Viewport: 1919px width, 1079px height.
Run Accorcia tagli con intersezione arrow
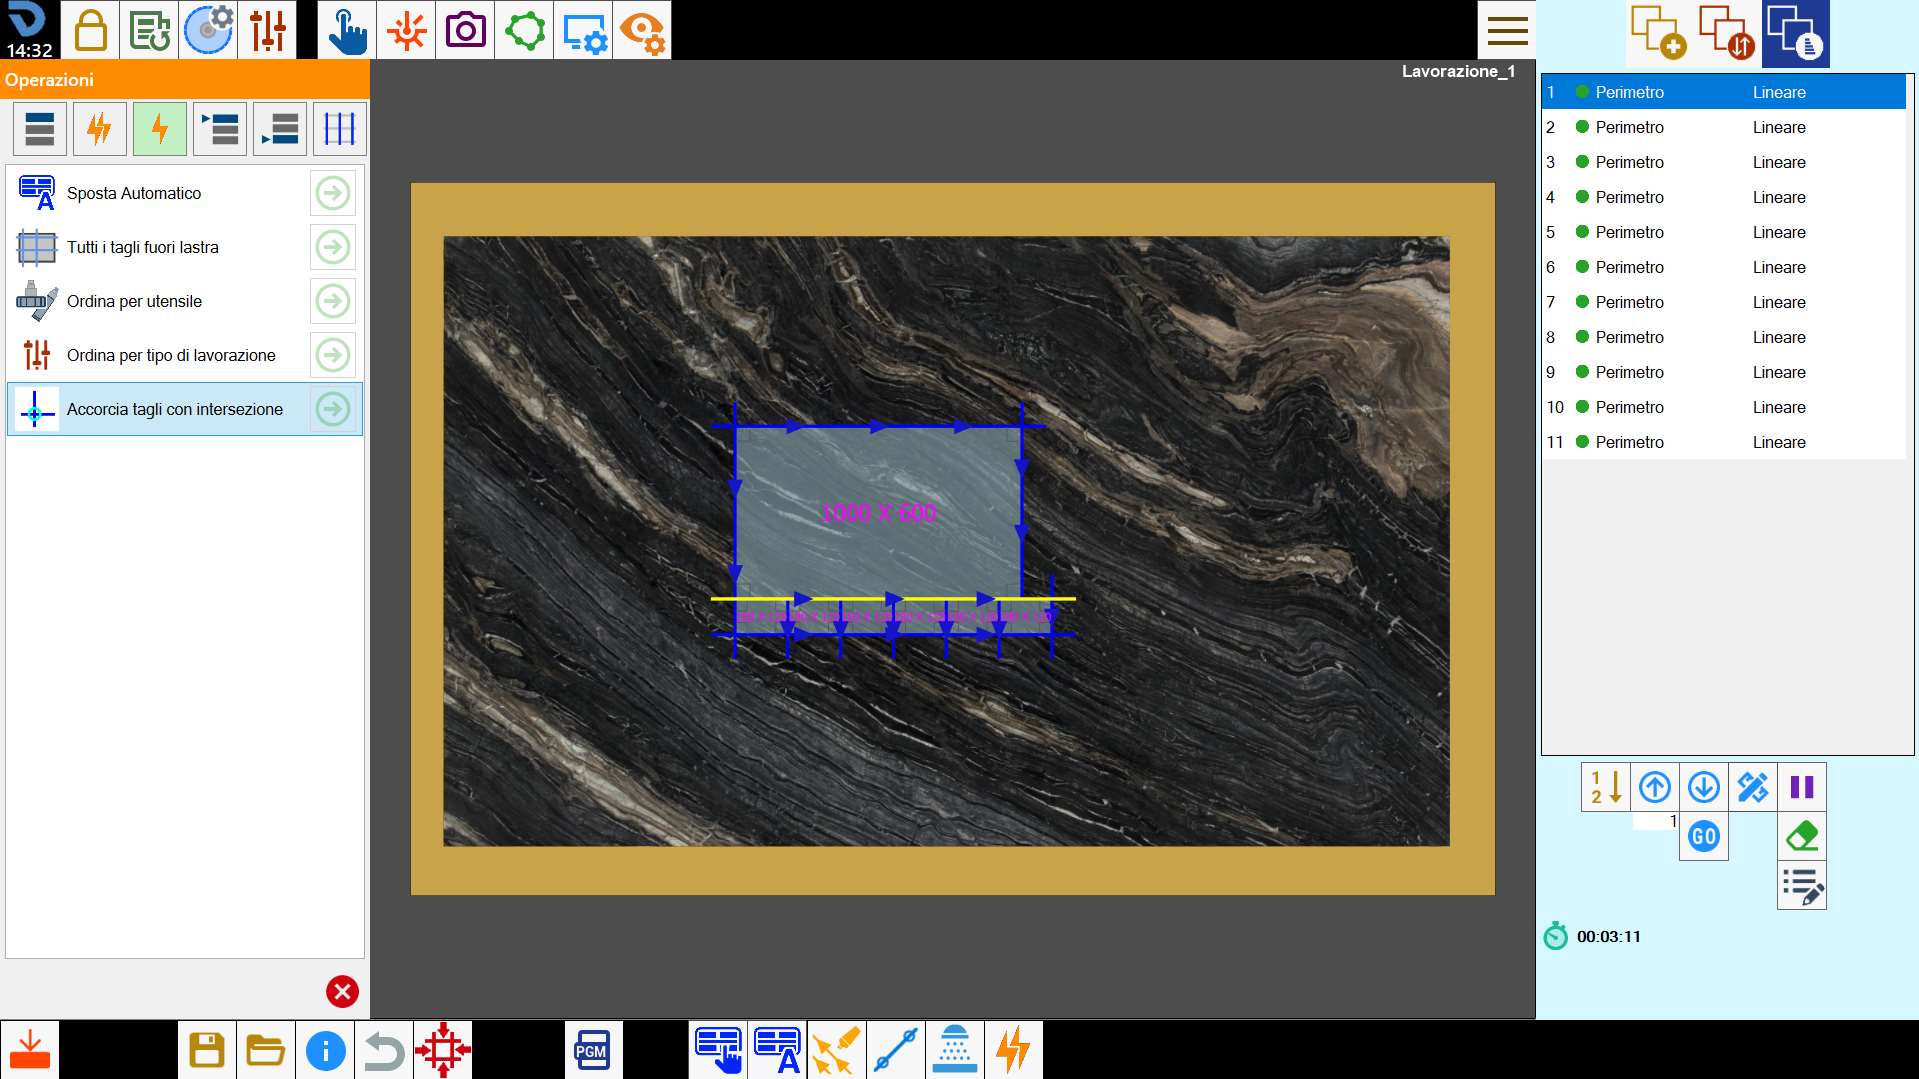[x=333, y=409]
